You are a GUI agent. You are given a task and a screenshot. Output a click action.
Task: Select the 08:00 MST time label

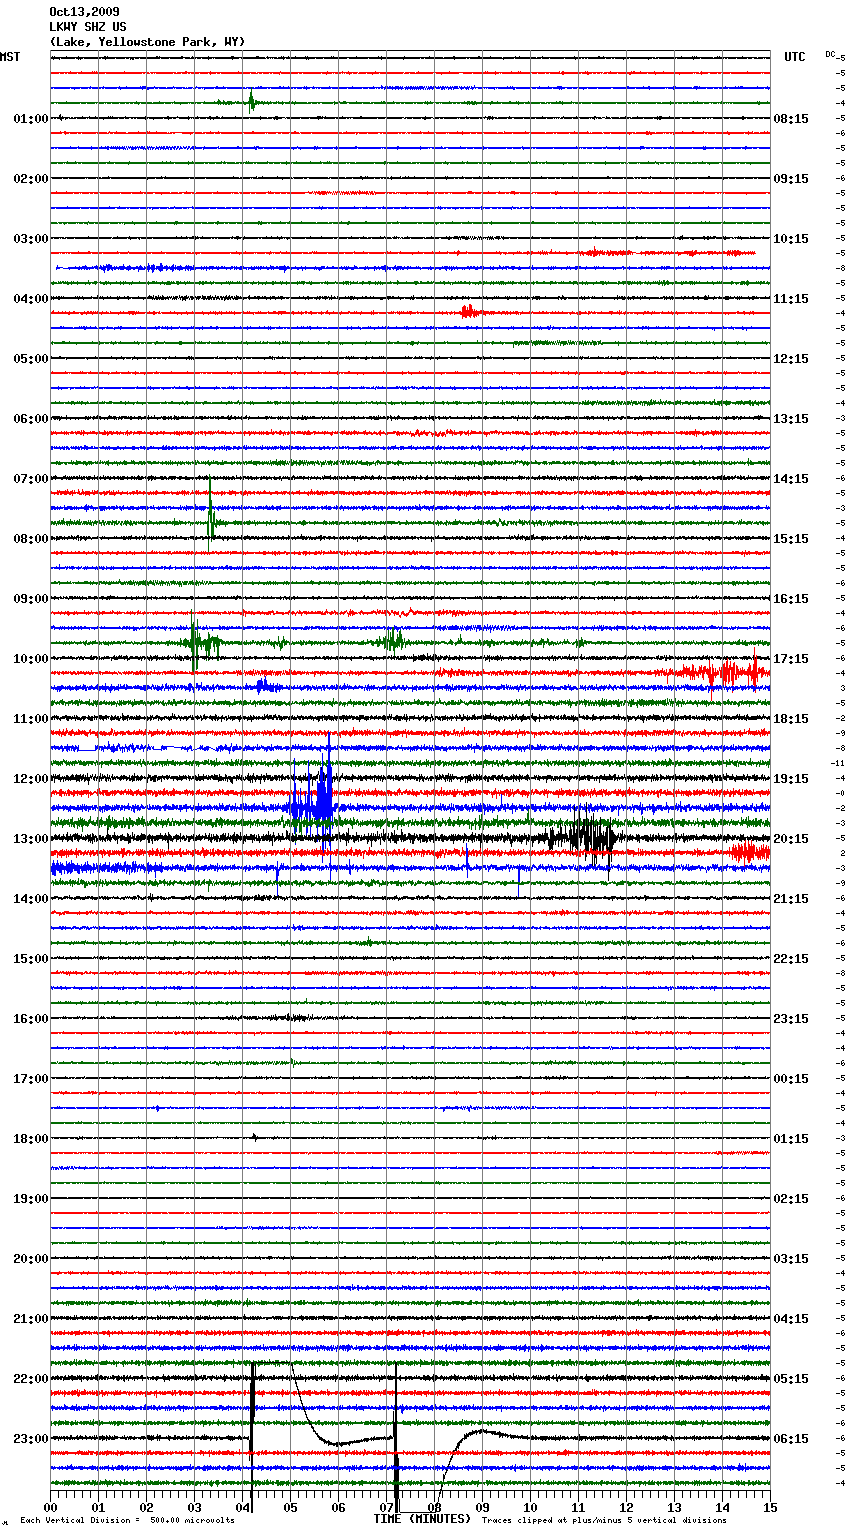click(x=30, y=539)
